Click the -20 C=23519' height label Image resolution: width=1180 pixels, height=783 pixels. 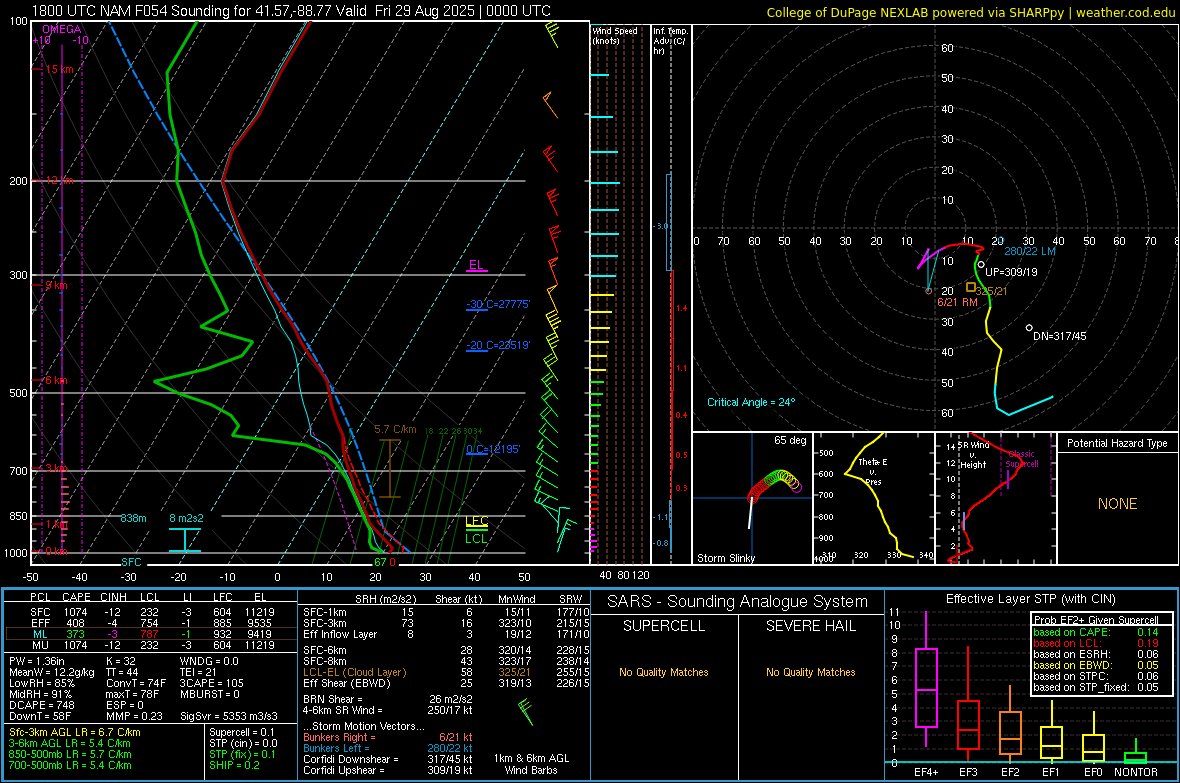click(x=497, y=345)
